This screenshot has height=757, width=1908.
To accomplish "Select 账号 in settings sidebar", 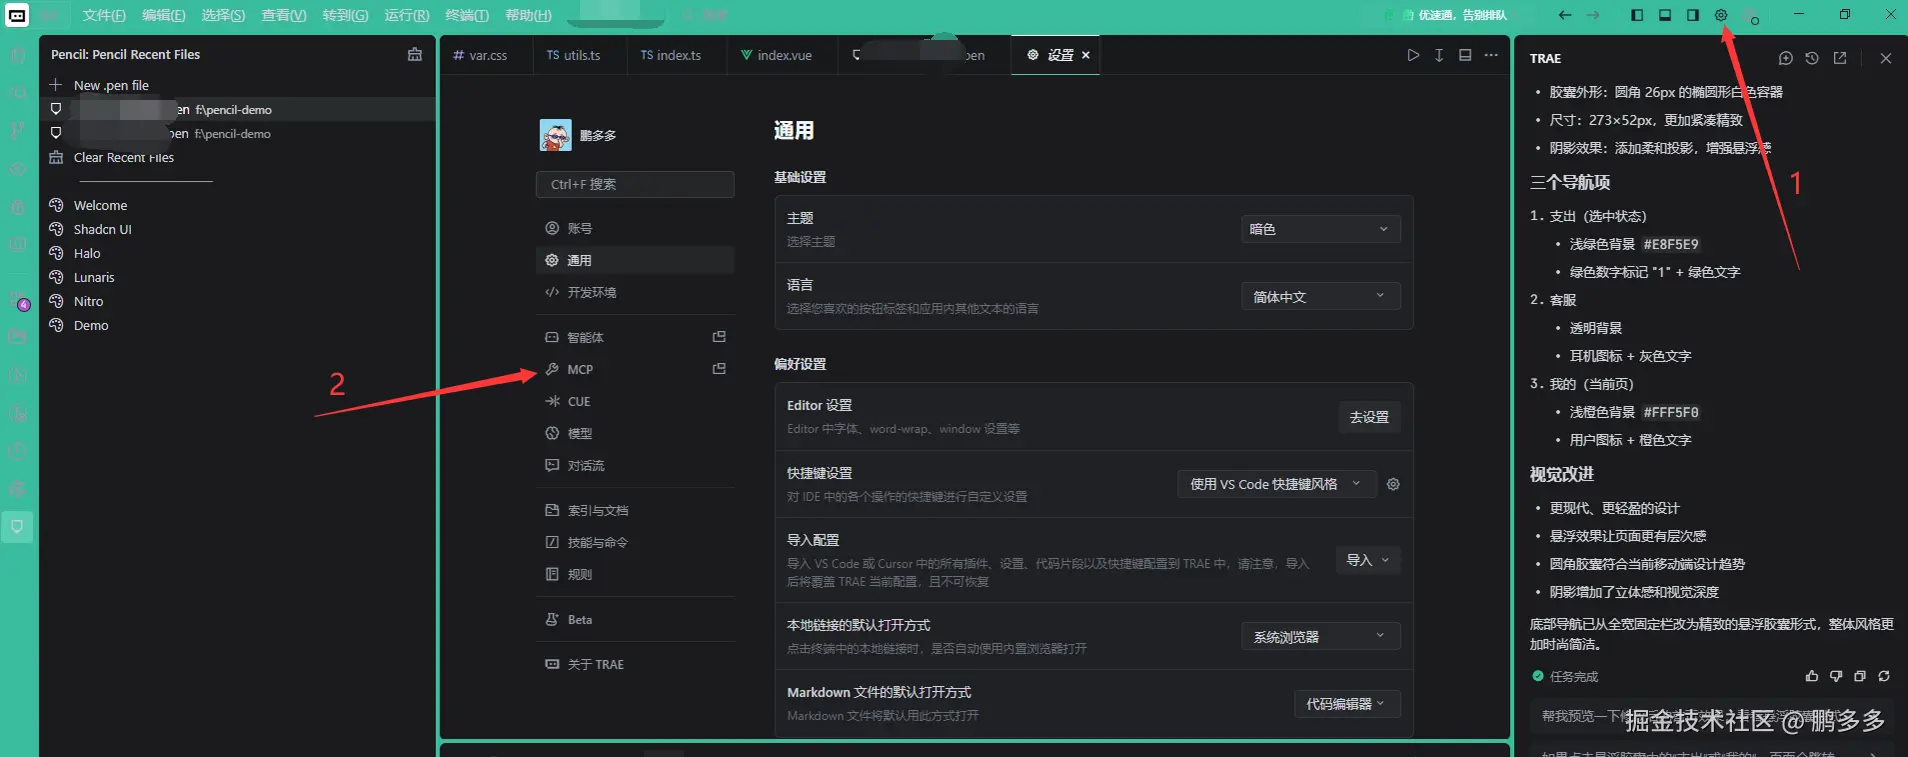I will 635,228.
